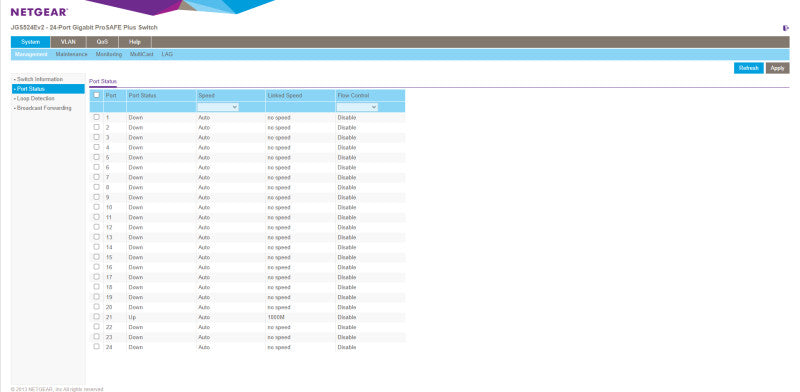Click 'no speed' in port 12 row
The height and width of the screenshot is (392, 800).
279,227
